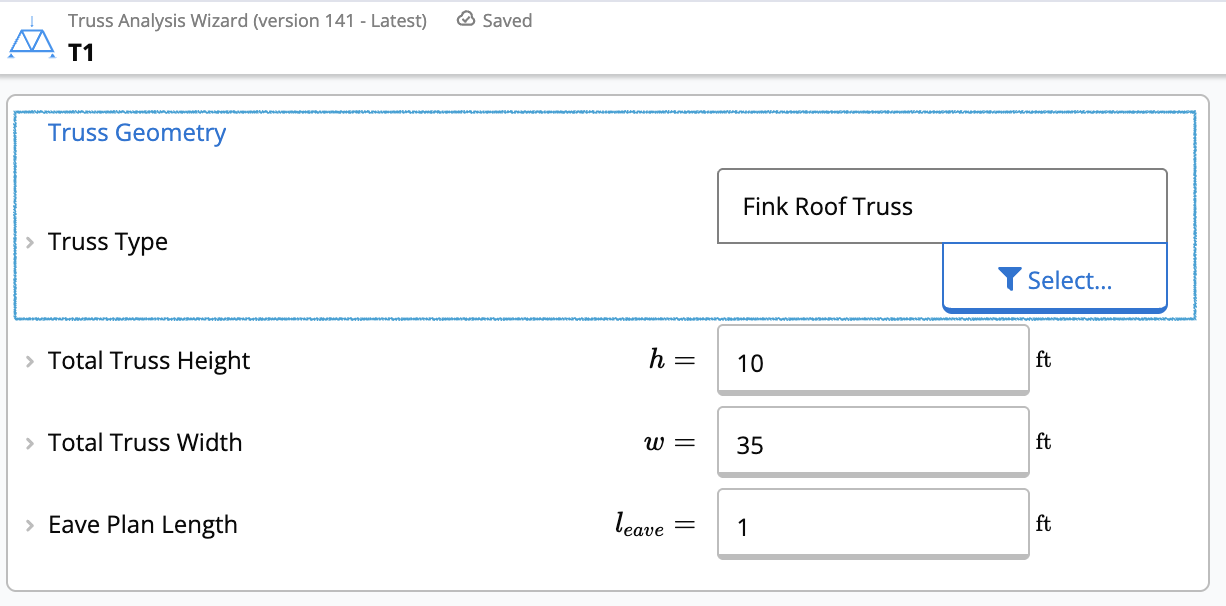Image resolution: width=1226 pixels, height=606 pixels.
Task: Click the Saved status checkmark icon
Action: pyautogui.click(x=466, y=20)
